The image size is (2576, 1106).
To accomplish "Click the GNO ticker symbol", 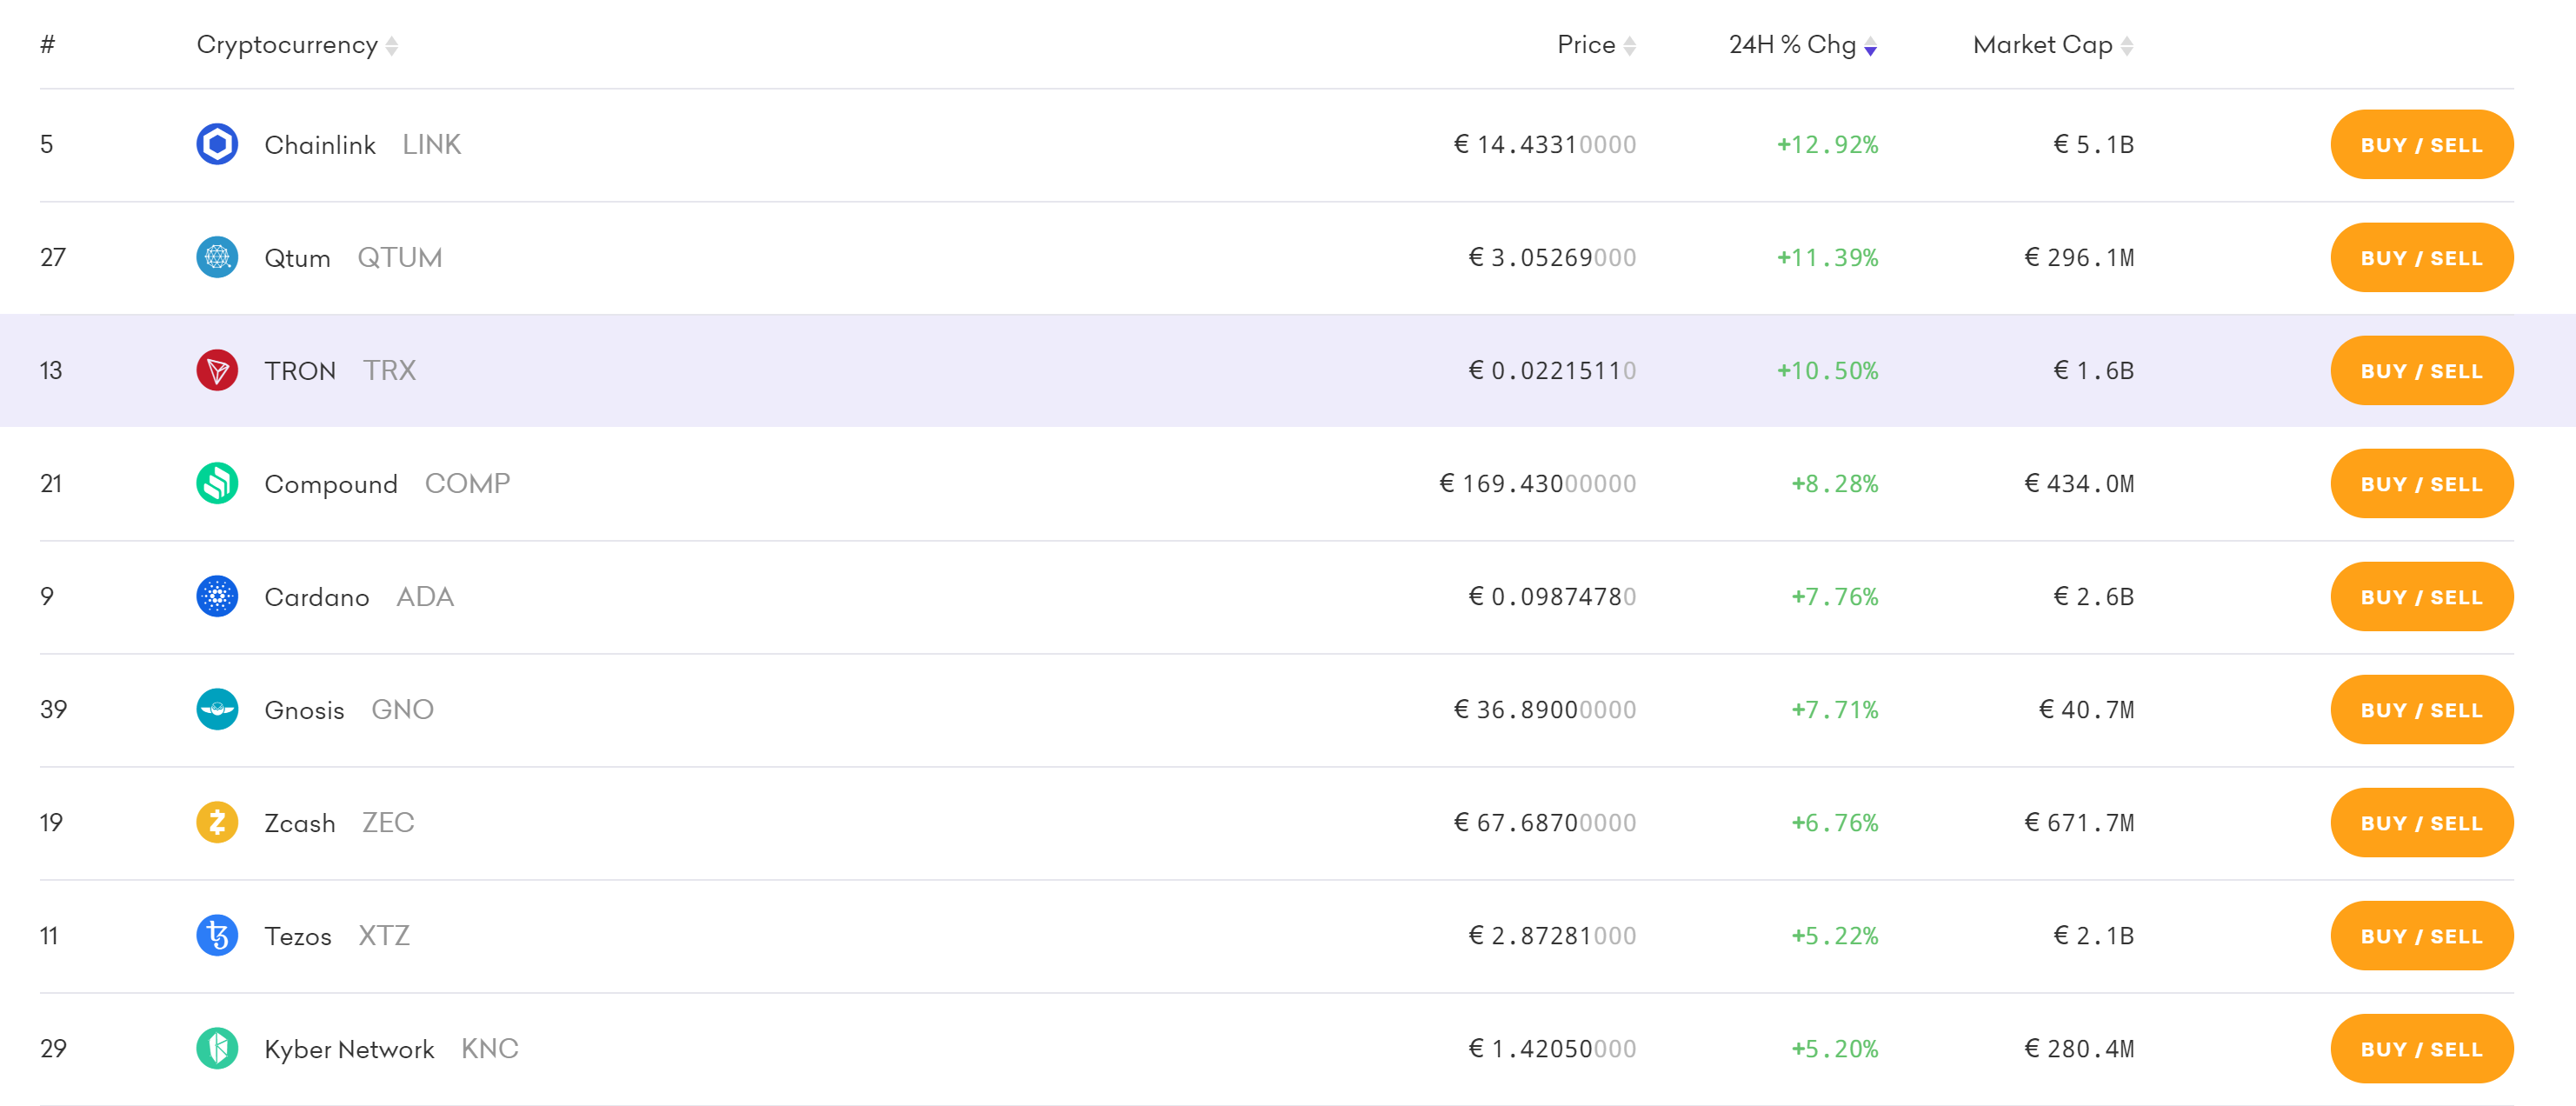I will 402,710.
